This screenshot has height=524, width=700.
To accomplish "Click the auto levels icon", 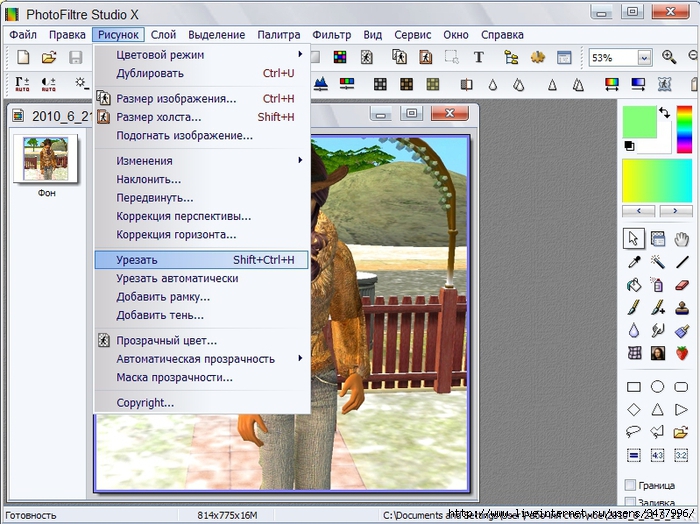I will (22, 84).
